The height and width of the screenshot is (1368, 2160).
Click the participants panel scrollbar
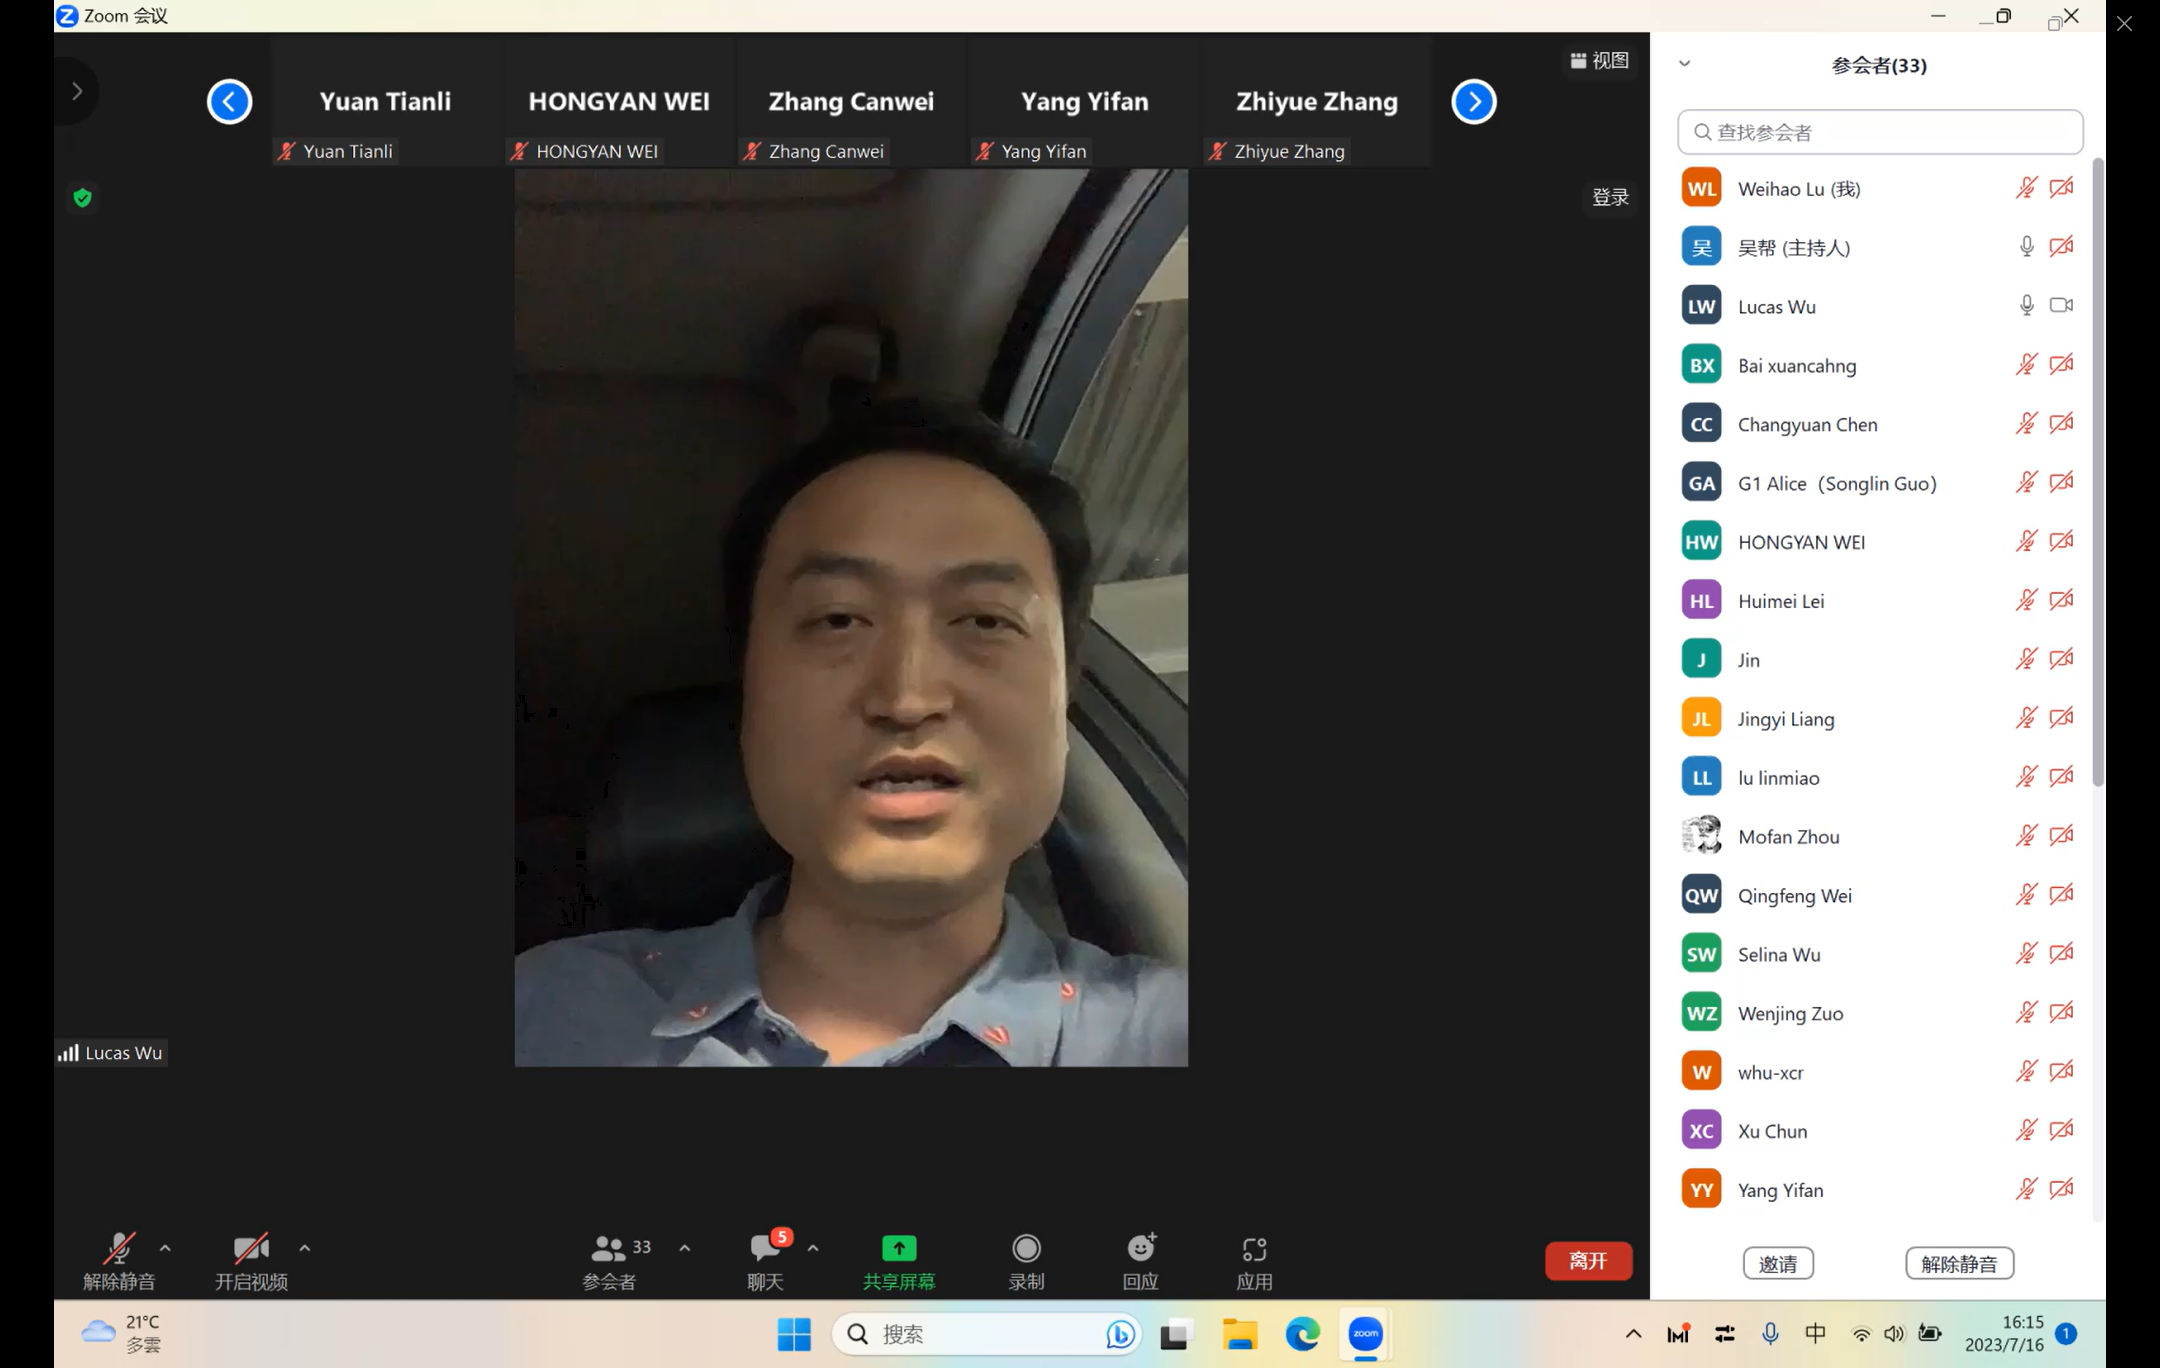(2098, 470)
